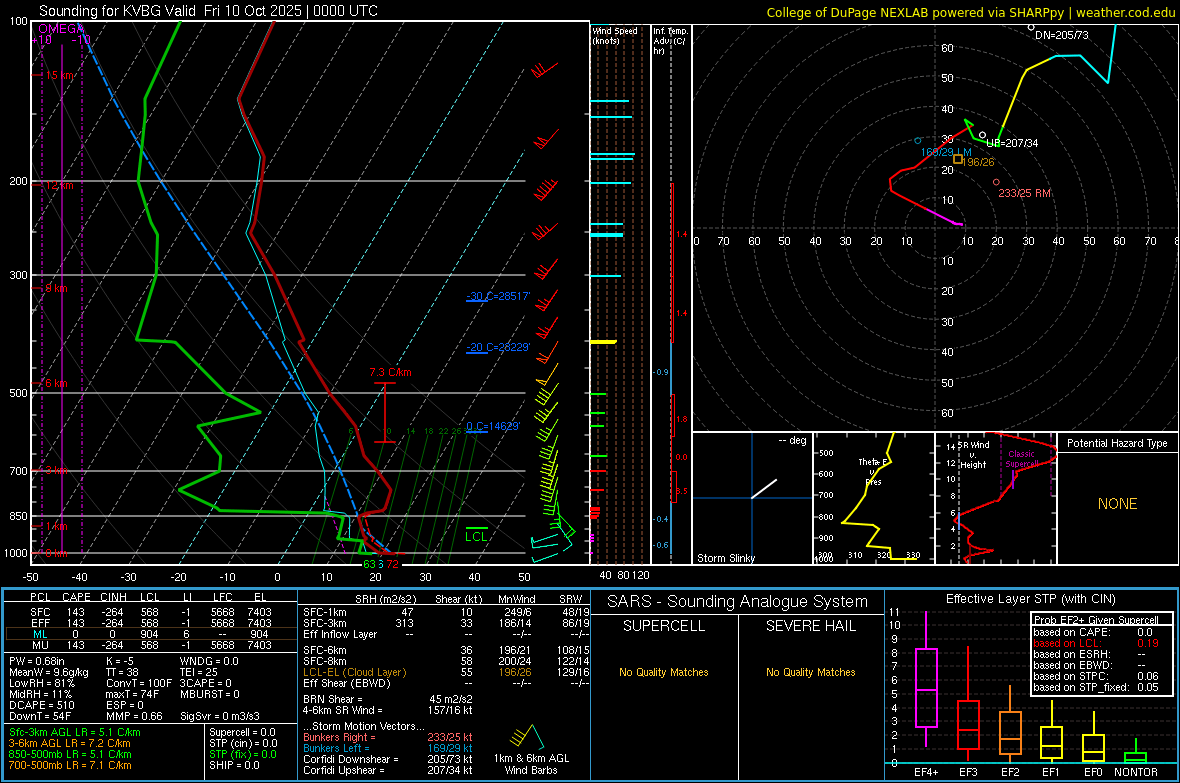The height and width of the screenshot is (783, 1180).
Task: Click the '169/29 LM' left mover label
Action: pos(946,152)
